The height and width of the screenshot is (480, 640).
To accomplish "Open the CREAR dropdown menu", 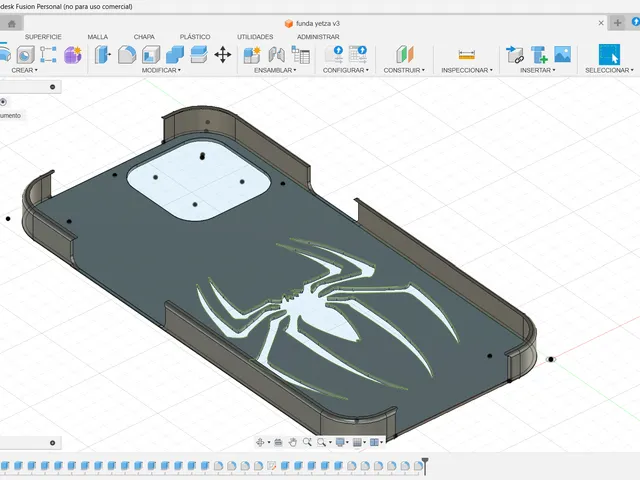I will 24,70.
